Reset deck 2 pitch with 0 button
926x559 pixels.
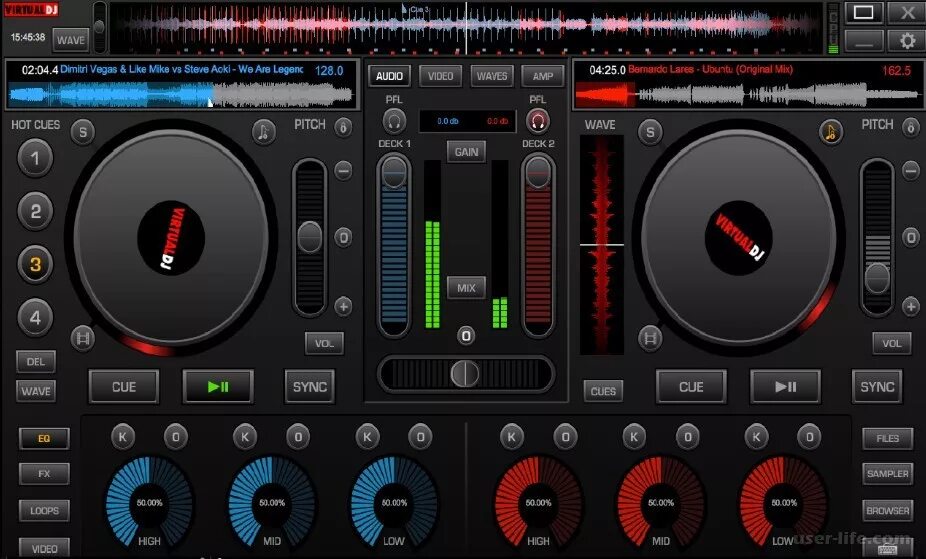point(911,237)
